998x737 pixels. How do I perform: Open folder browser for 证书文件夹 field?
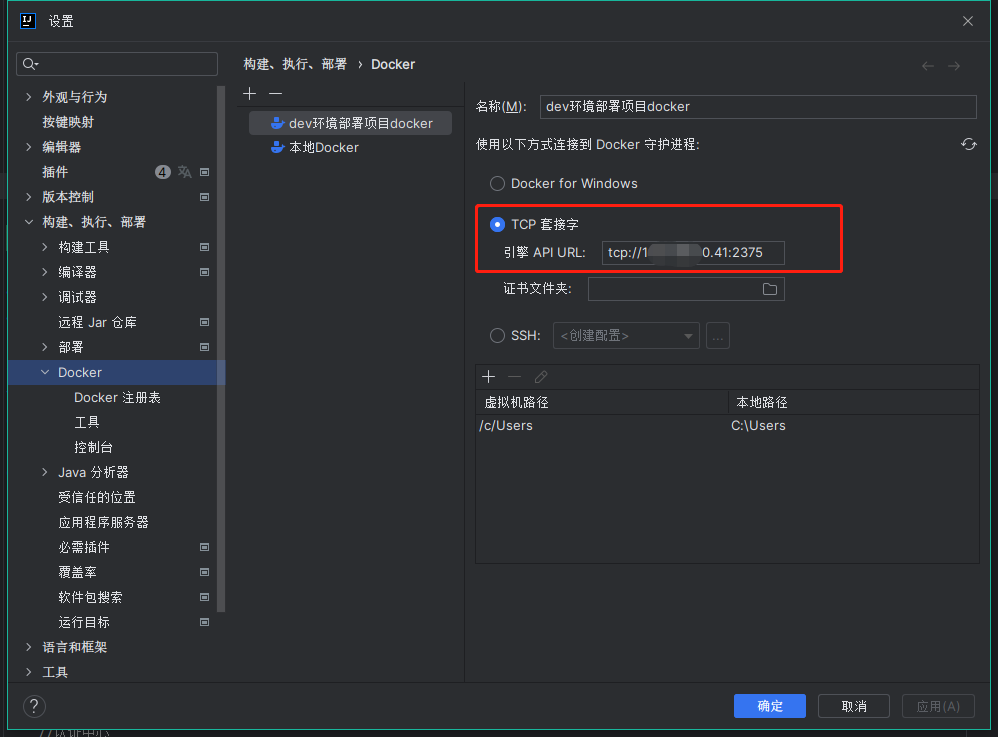tap(770, 288)
